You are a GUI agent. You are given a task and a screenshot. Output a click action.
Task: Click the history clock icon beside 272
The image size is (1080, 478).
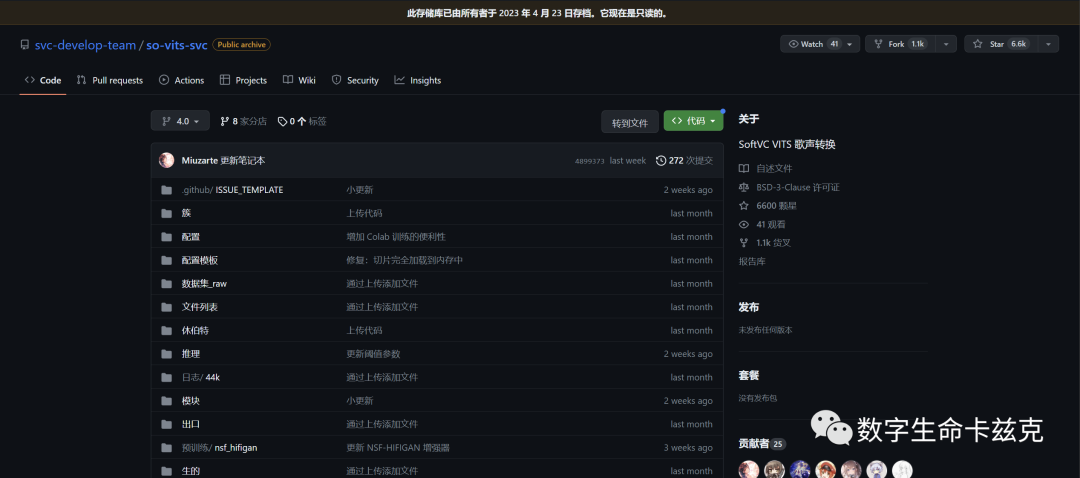coord(661,160)
